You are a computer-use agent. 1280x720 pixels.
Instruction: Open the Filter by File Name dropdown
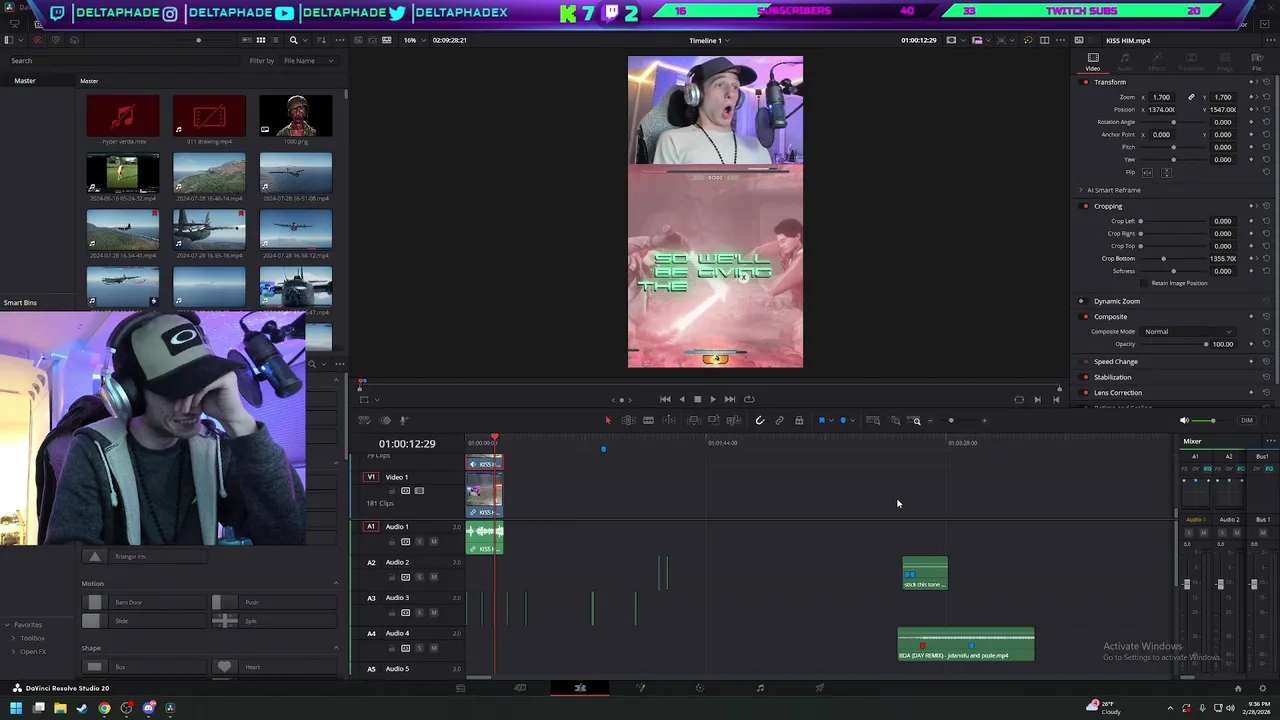click(x=307, y=61)
